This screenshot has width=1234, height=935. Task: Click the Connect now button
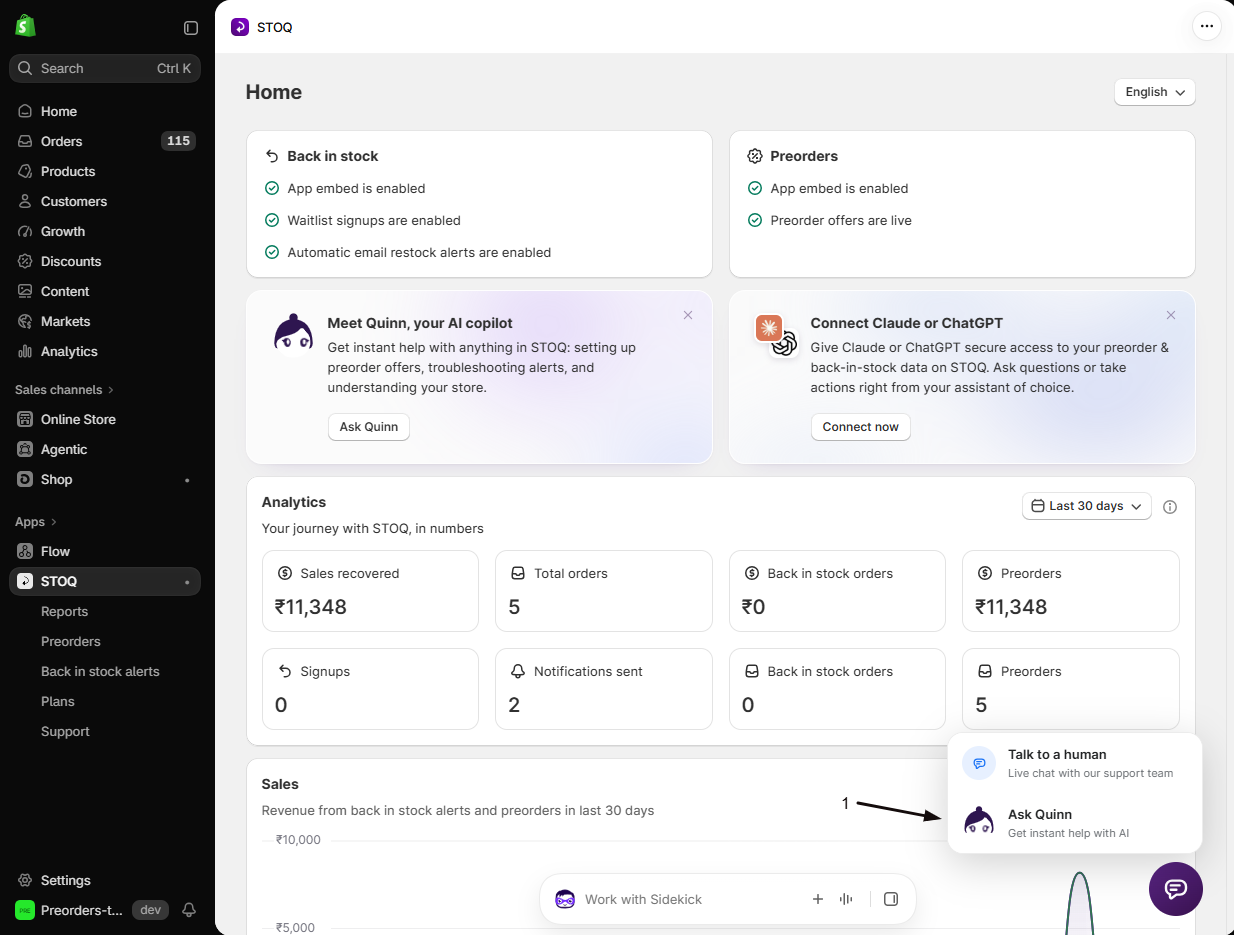pyautogui.click(x=861, y=427)
